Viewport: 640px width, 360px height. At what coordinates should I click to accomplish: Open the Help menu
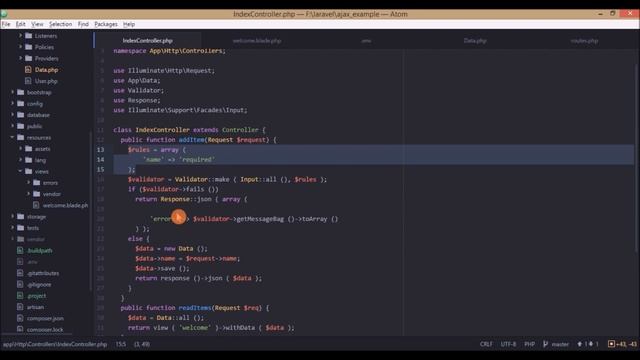point(129,24)
